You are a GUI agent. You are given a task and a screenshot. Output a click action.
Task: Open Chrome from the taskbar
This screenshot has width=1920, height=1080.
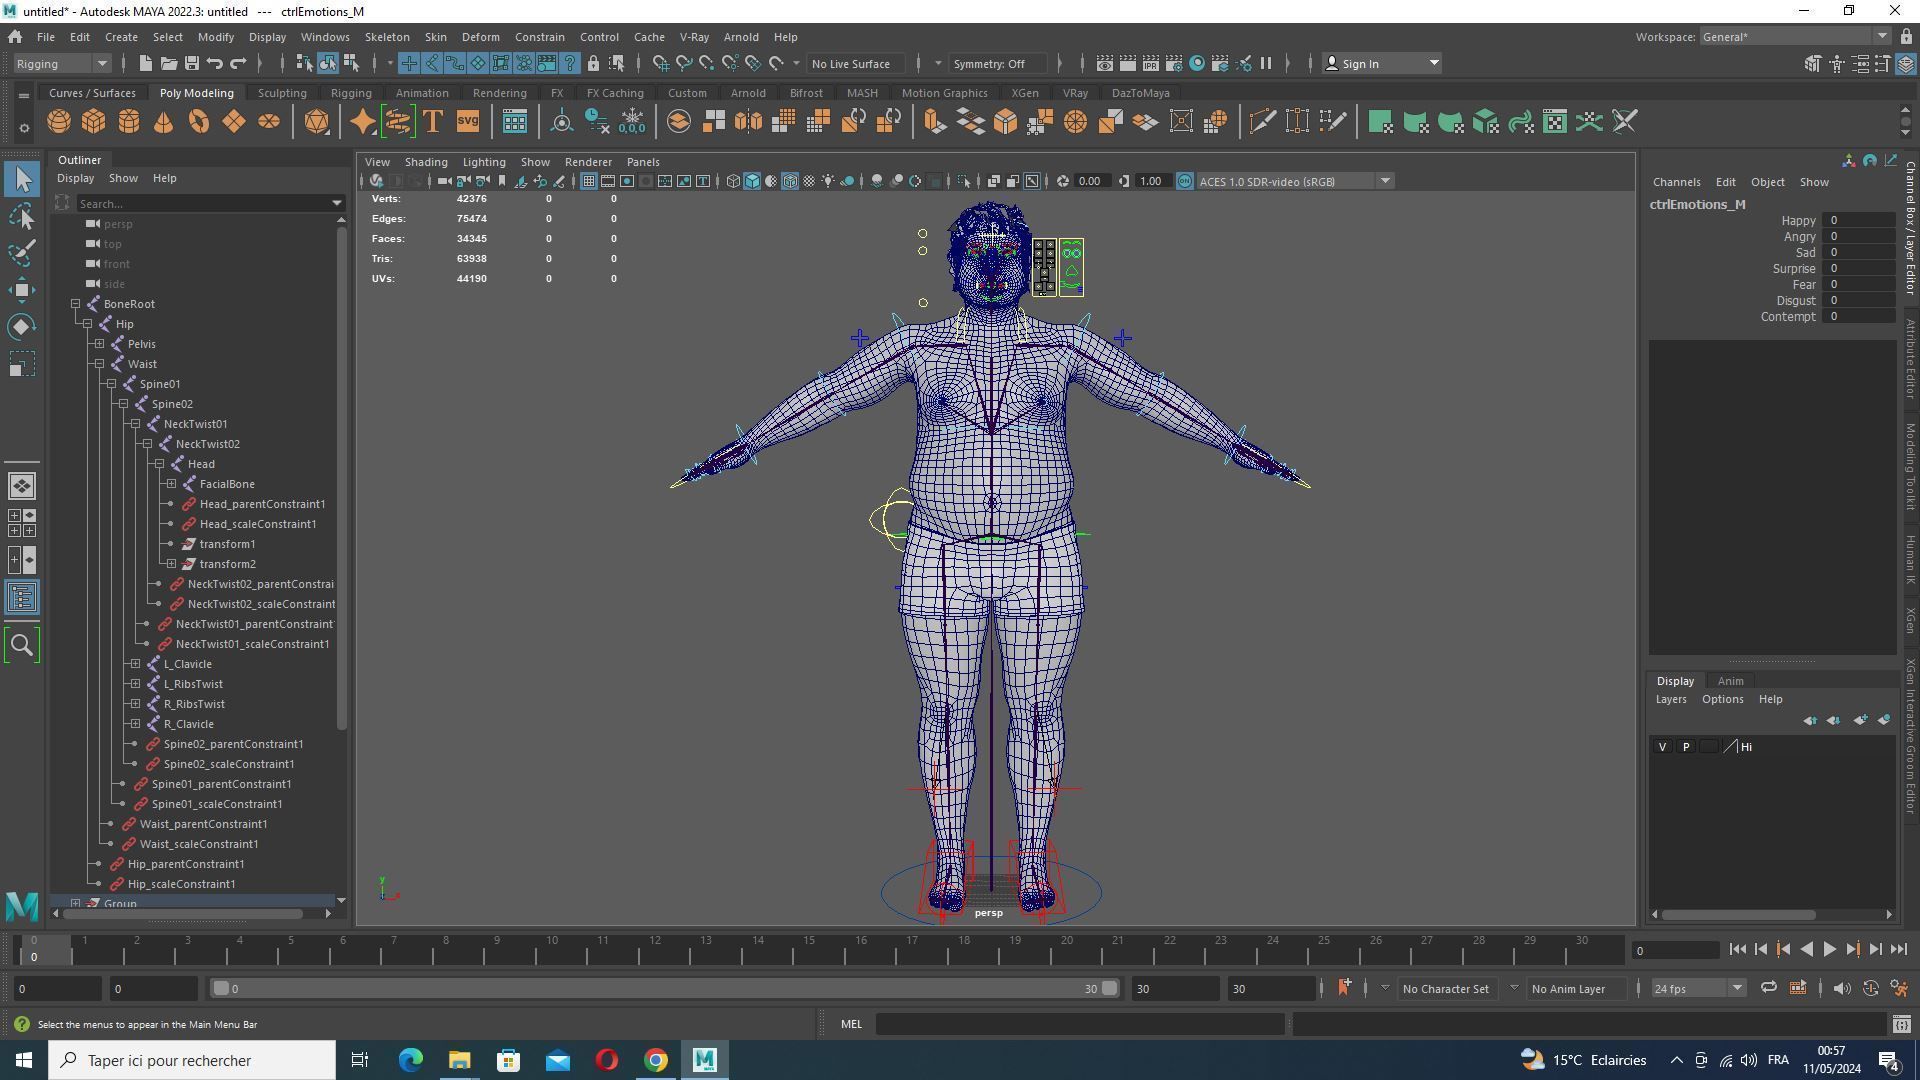pyautogui.click(x=656, y=1060)
